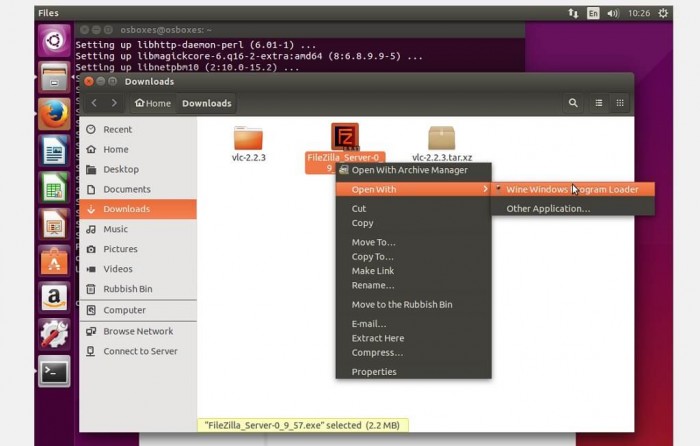Viewport: 700px width, 446px height.
Task: Click the selected-file status bar text
Action: 302,425
